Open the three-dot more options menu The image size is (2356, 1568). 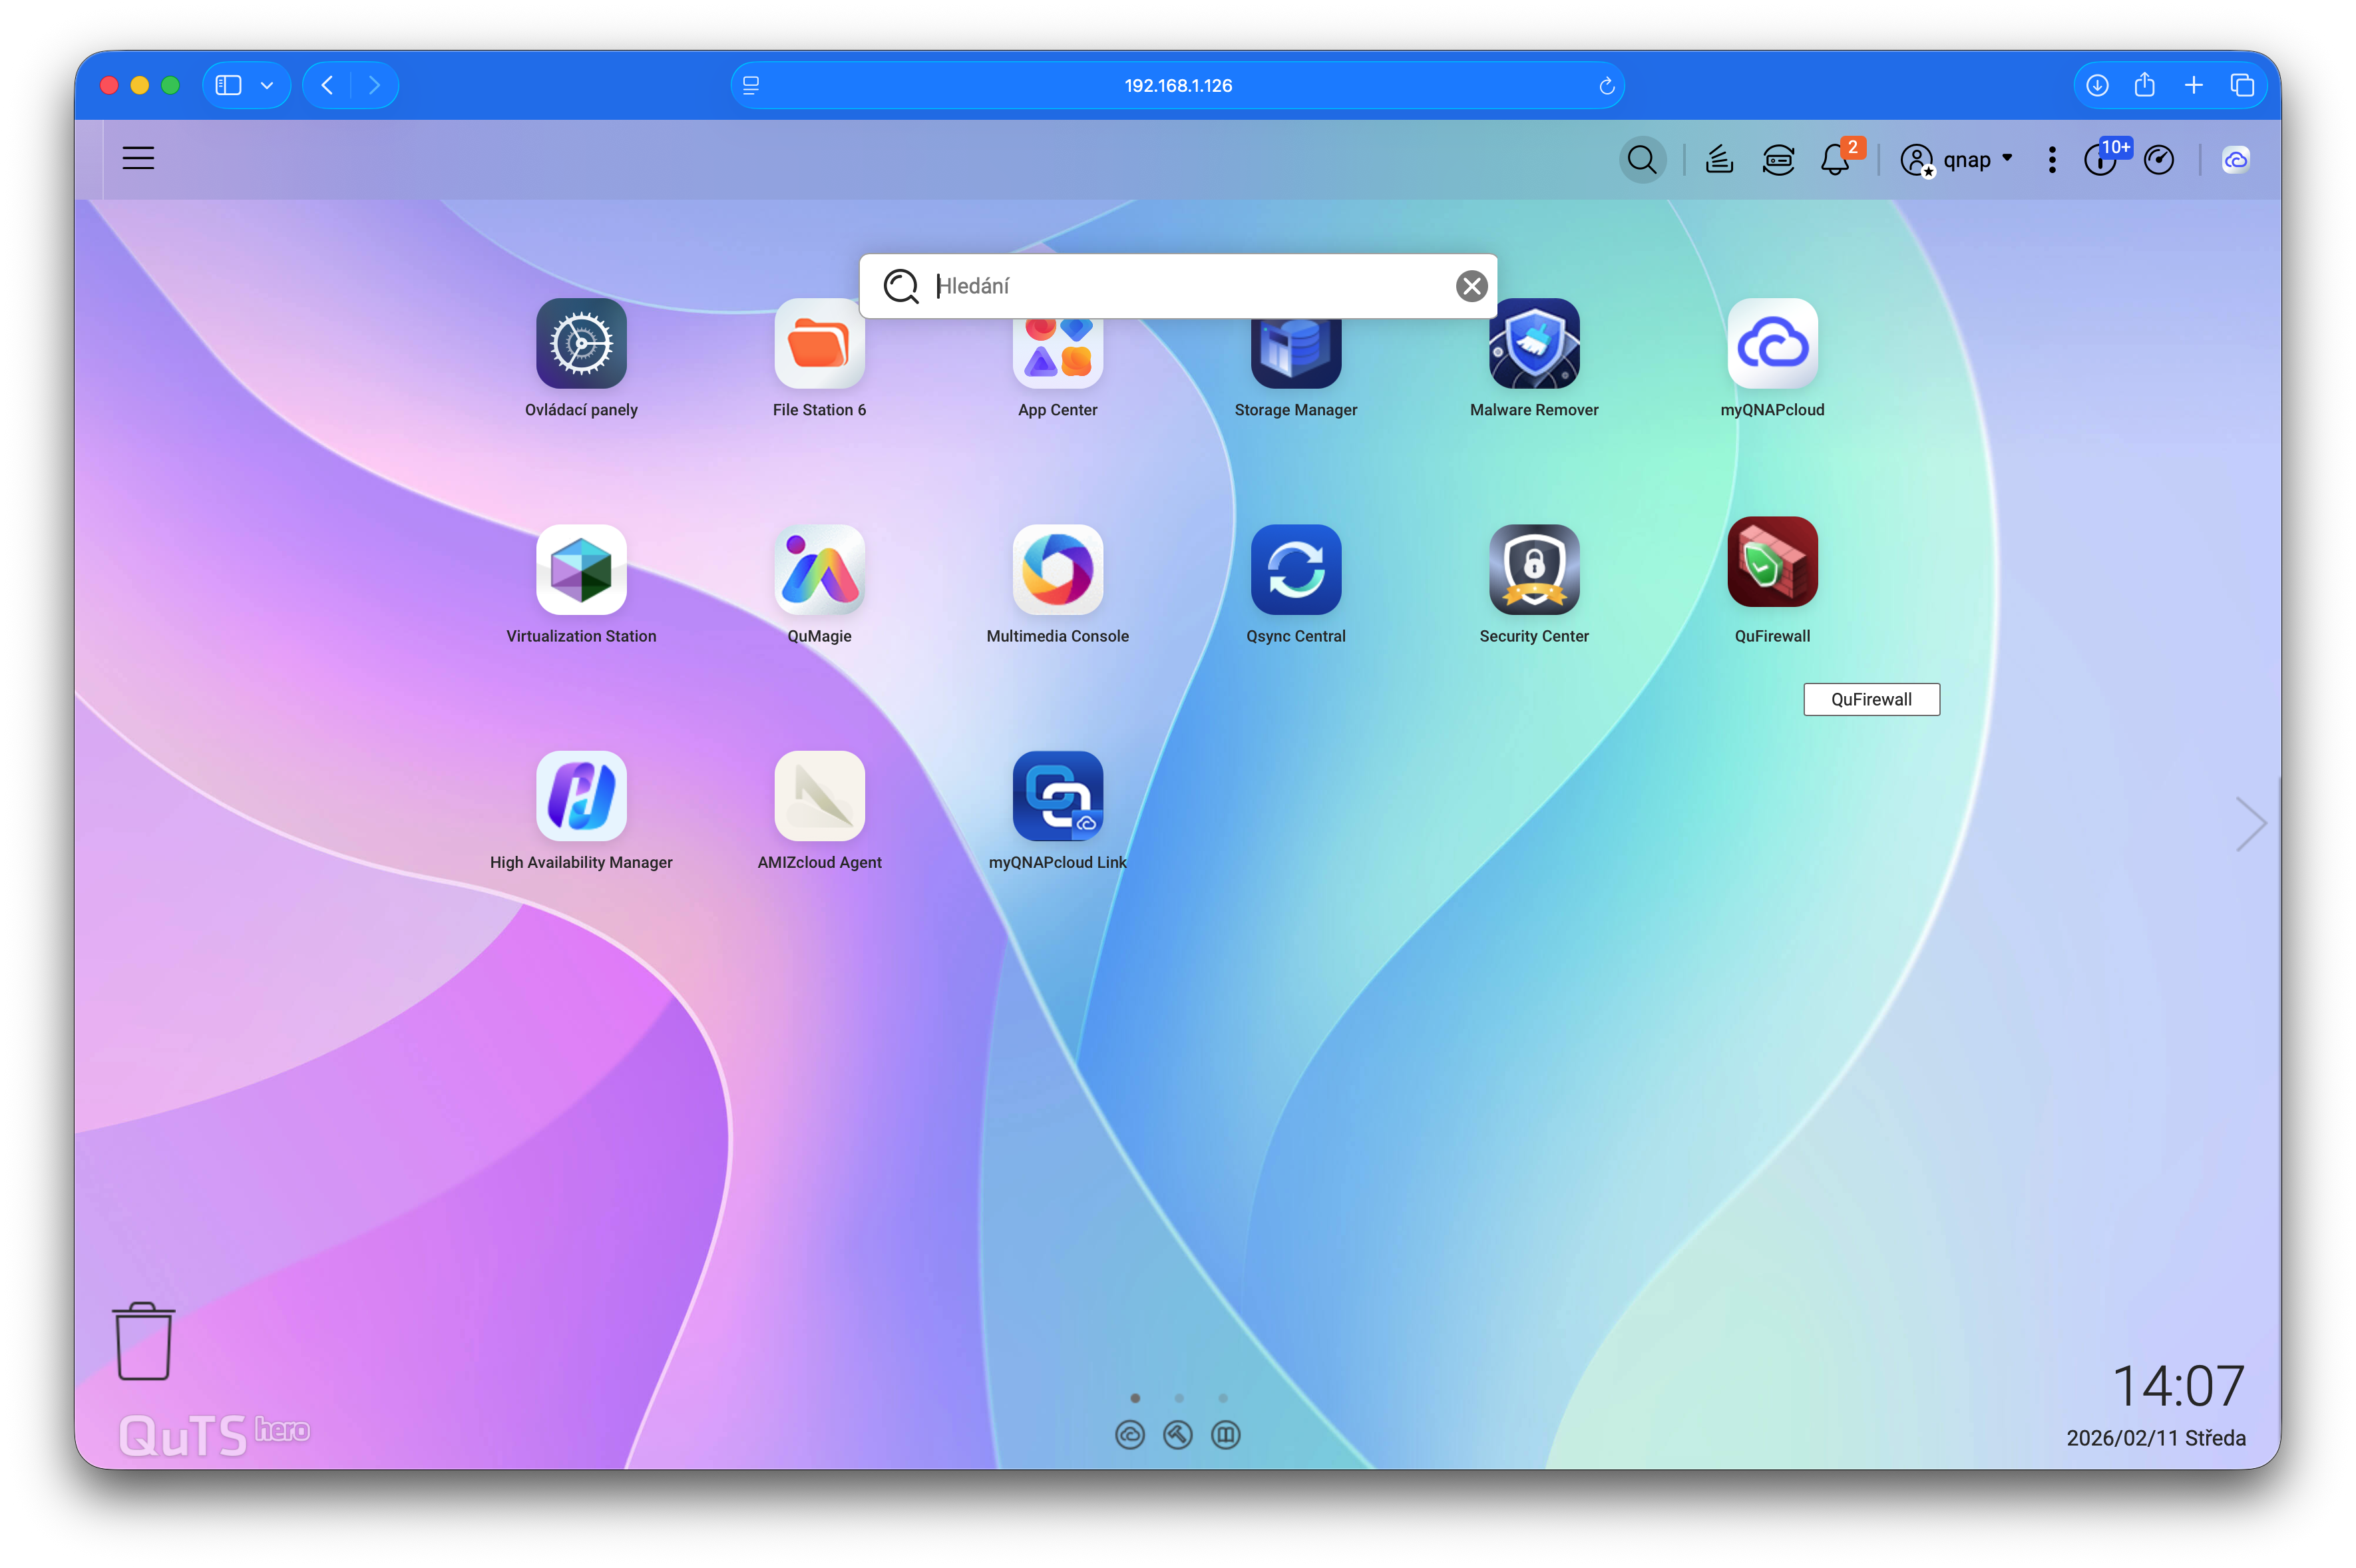coord(2052,160)
